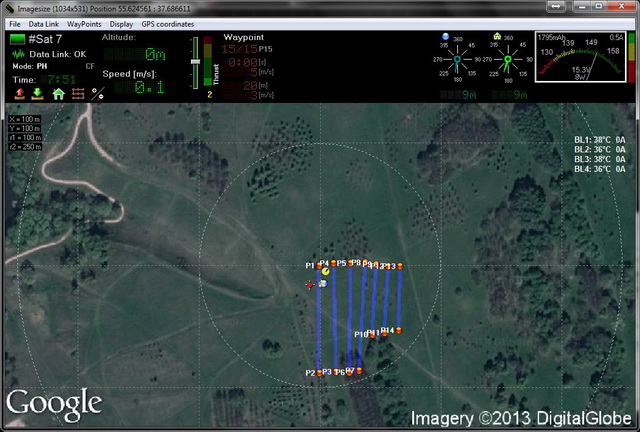This screenshot has width=640, height=432.
Task: Select waypoint marker P2 on map
Action: [x=319, y=373]
